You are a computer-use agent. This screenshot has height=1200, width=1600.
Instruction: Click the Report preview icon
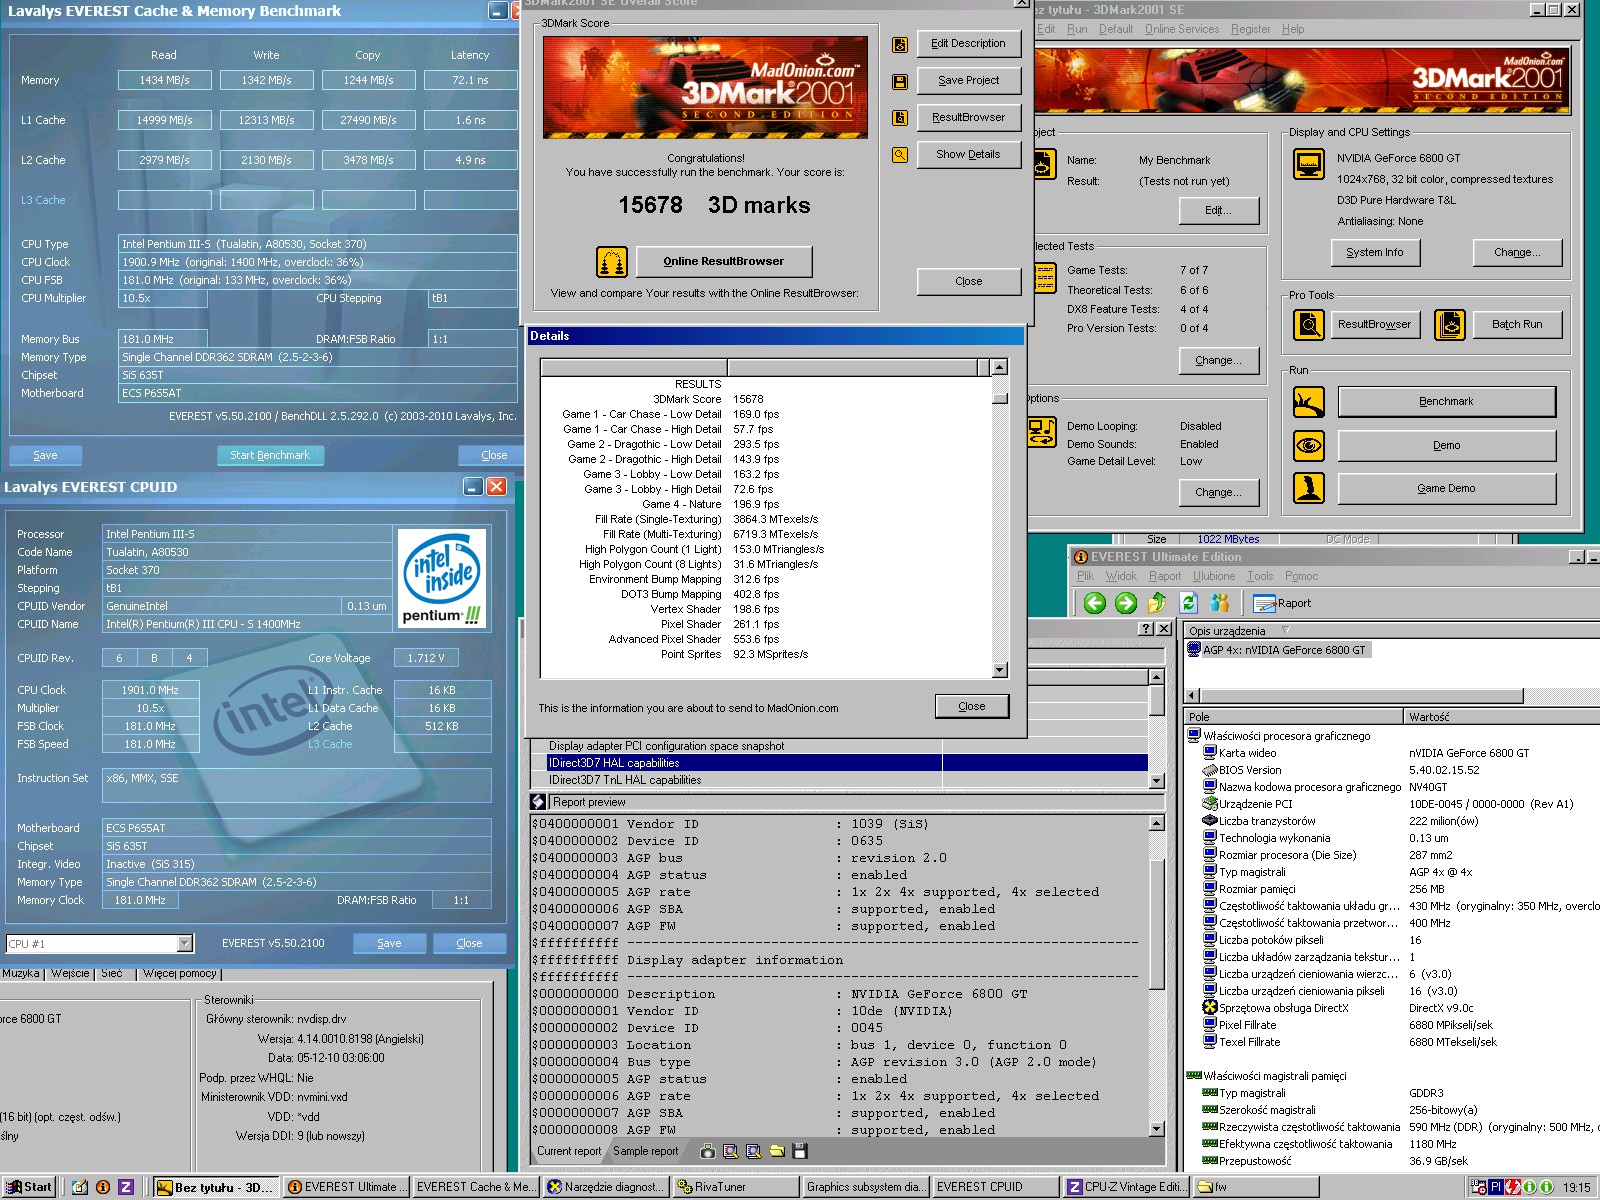pyautogui.click(x=538, y=802)
